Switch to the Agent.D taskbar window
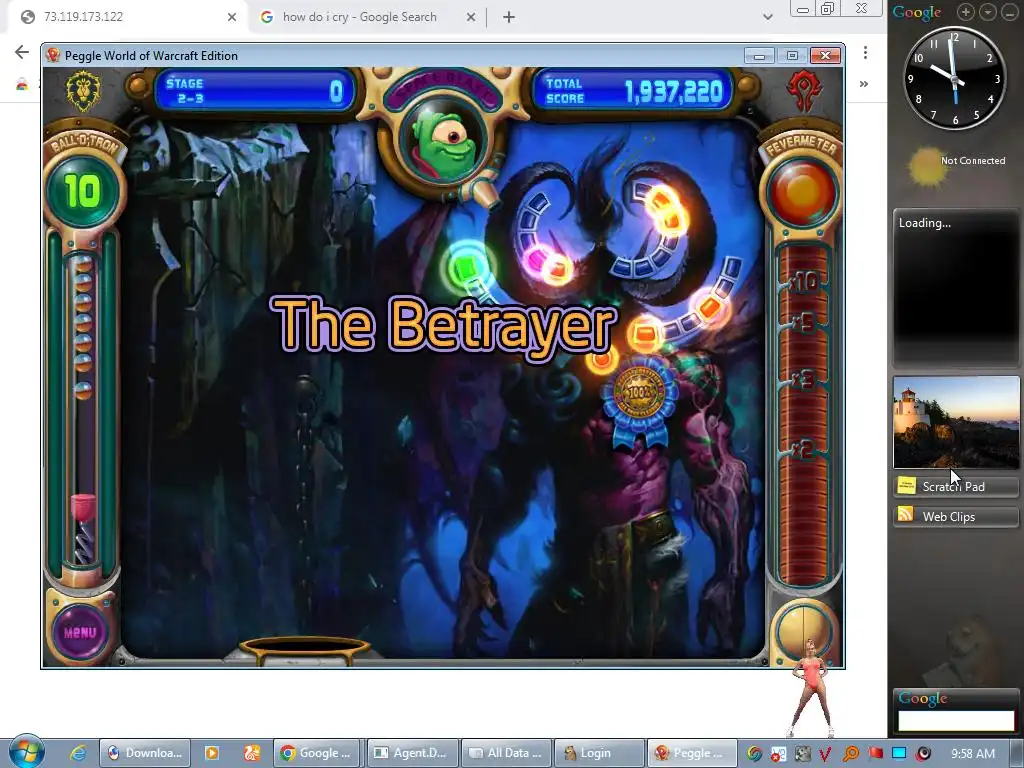Image resolution: width=1024 pixels, height=768 pixels. coord(411,753)
